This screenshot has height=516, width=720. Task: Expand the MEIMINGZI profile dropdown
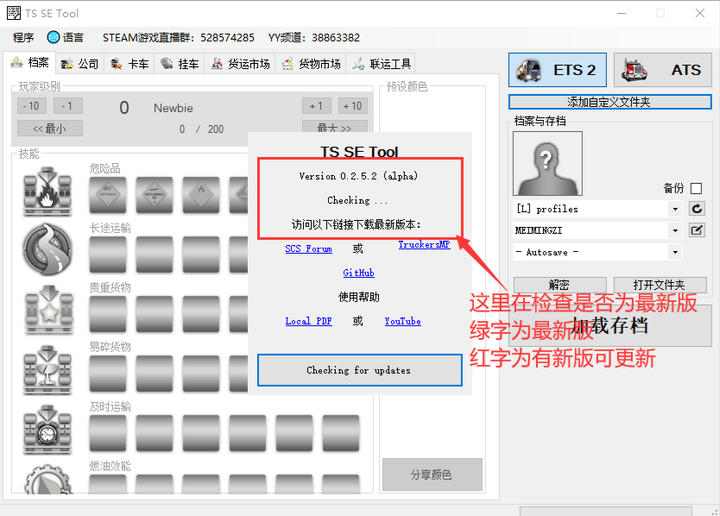pos(675,230)
